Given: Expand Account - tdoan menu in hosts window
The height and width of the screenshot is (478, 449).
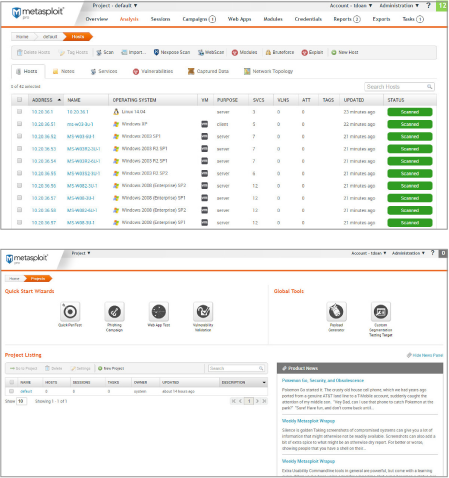Looking at the screenshot, I should pos(351,6).
